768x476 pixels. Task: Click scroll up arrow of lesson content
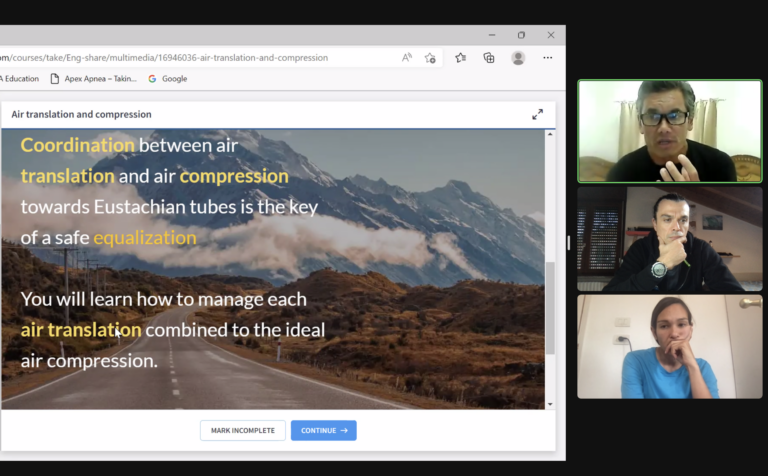click(549, 135)
